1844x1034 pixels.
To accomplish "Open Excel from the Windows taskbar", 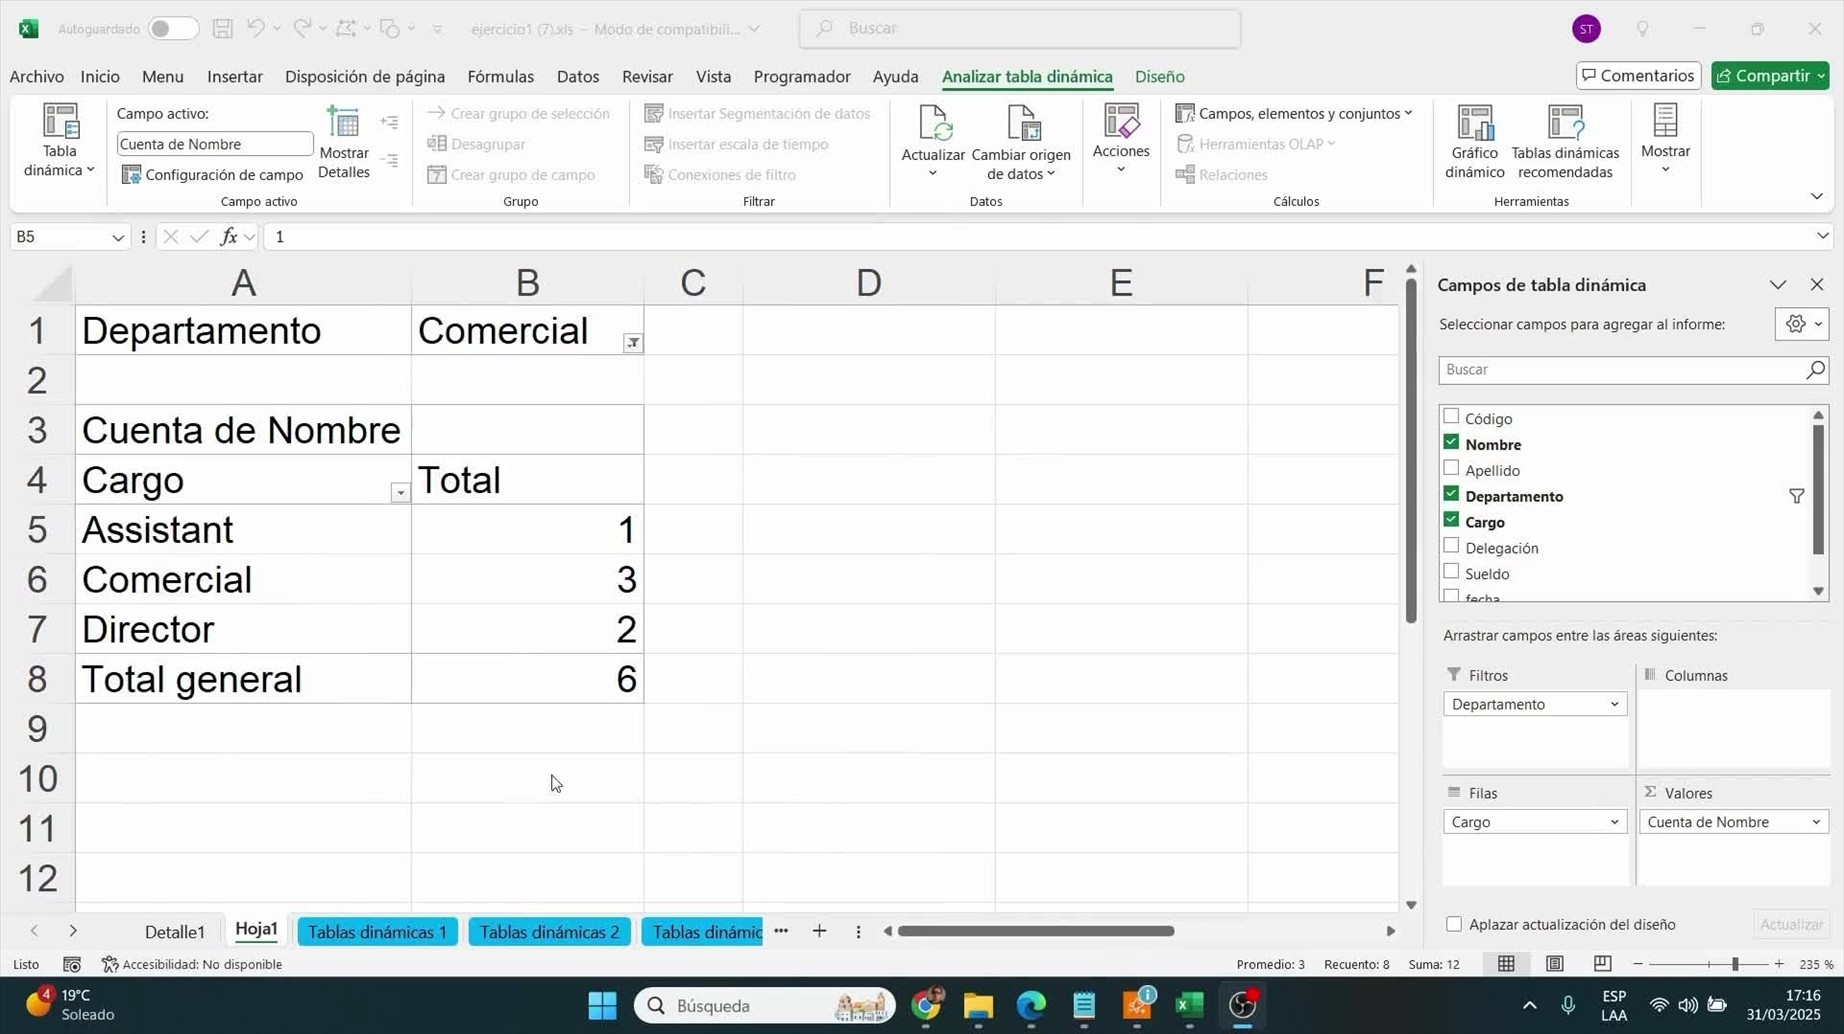I will pos(1189,1005).
